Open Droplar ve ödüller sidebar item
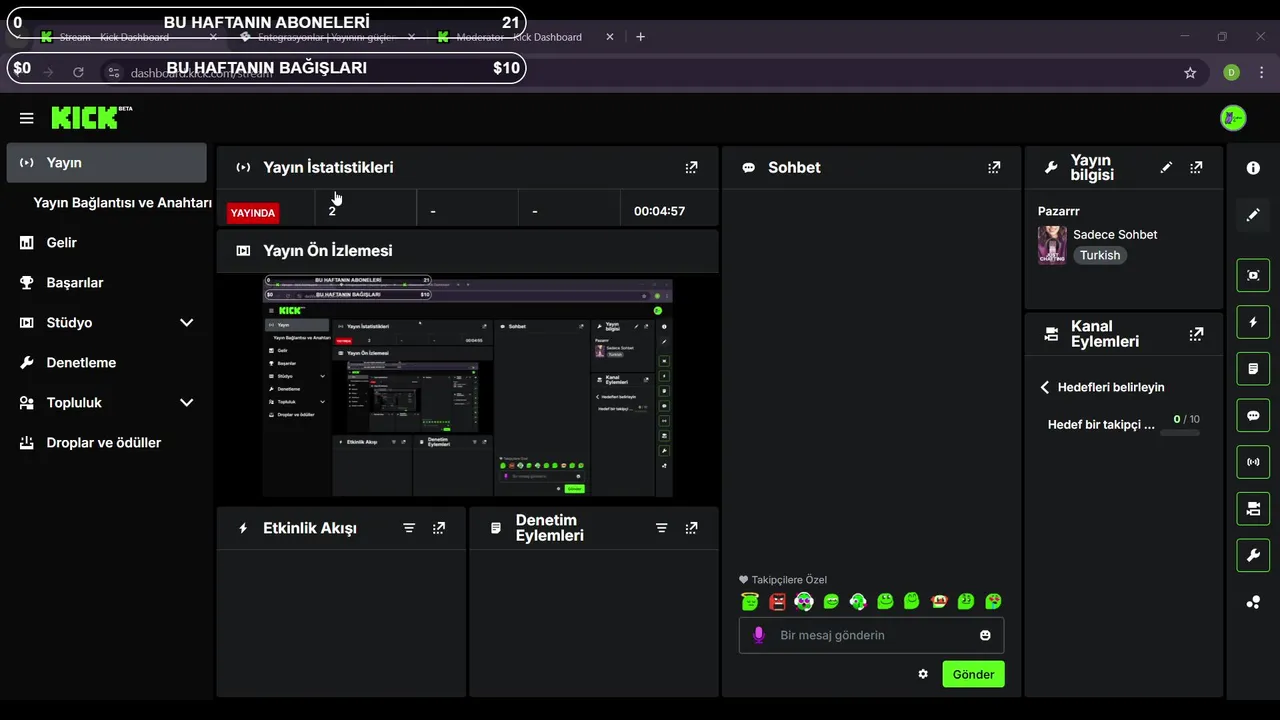Image resolution: width=1280 pixels, height=720 pixels. [106, 443]
